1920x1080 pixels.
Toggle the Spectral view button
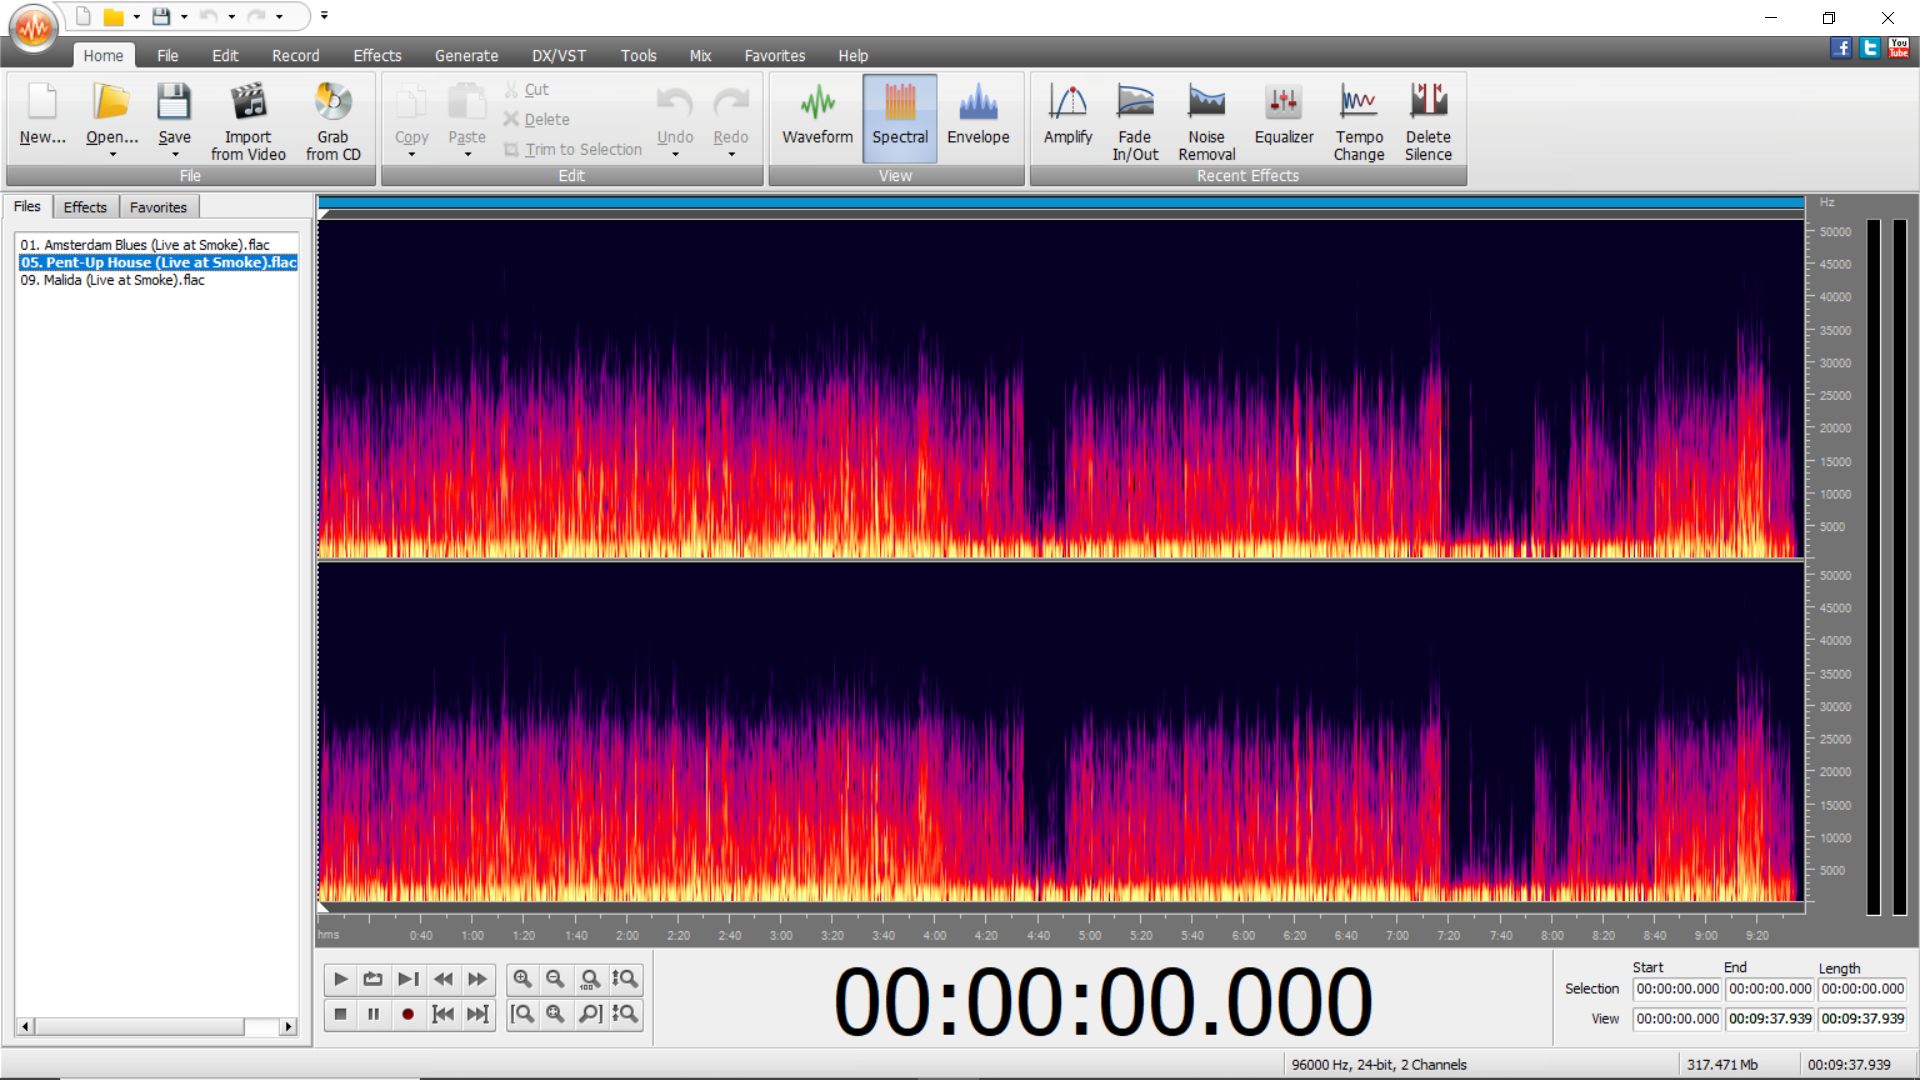pos(899,115)
